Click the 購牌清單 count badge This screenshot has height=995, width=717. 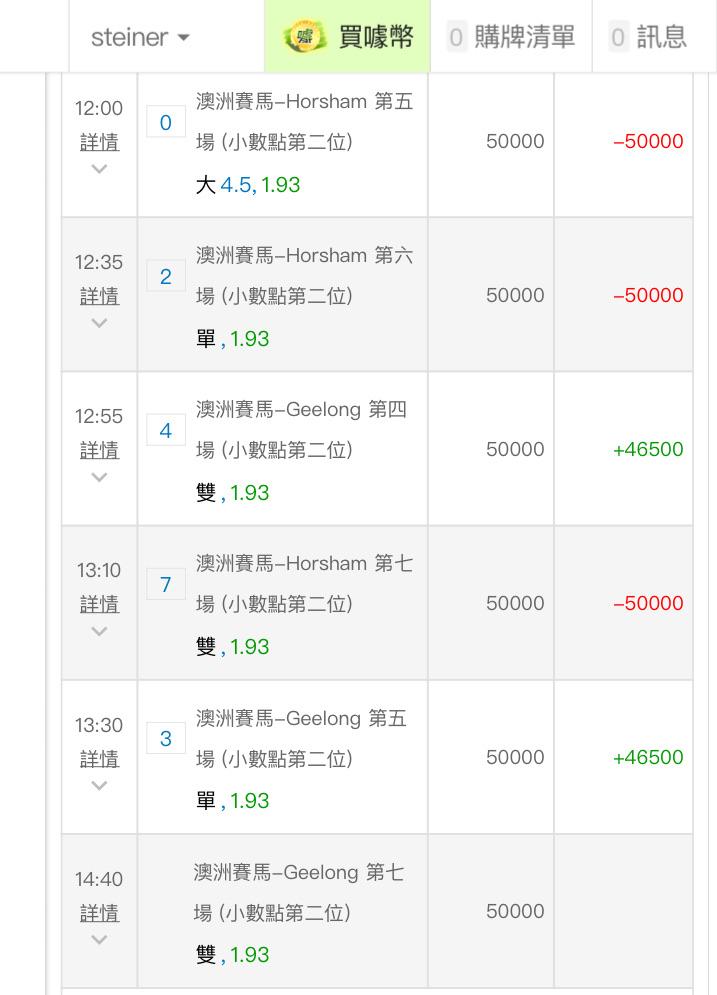(456, 37)
